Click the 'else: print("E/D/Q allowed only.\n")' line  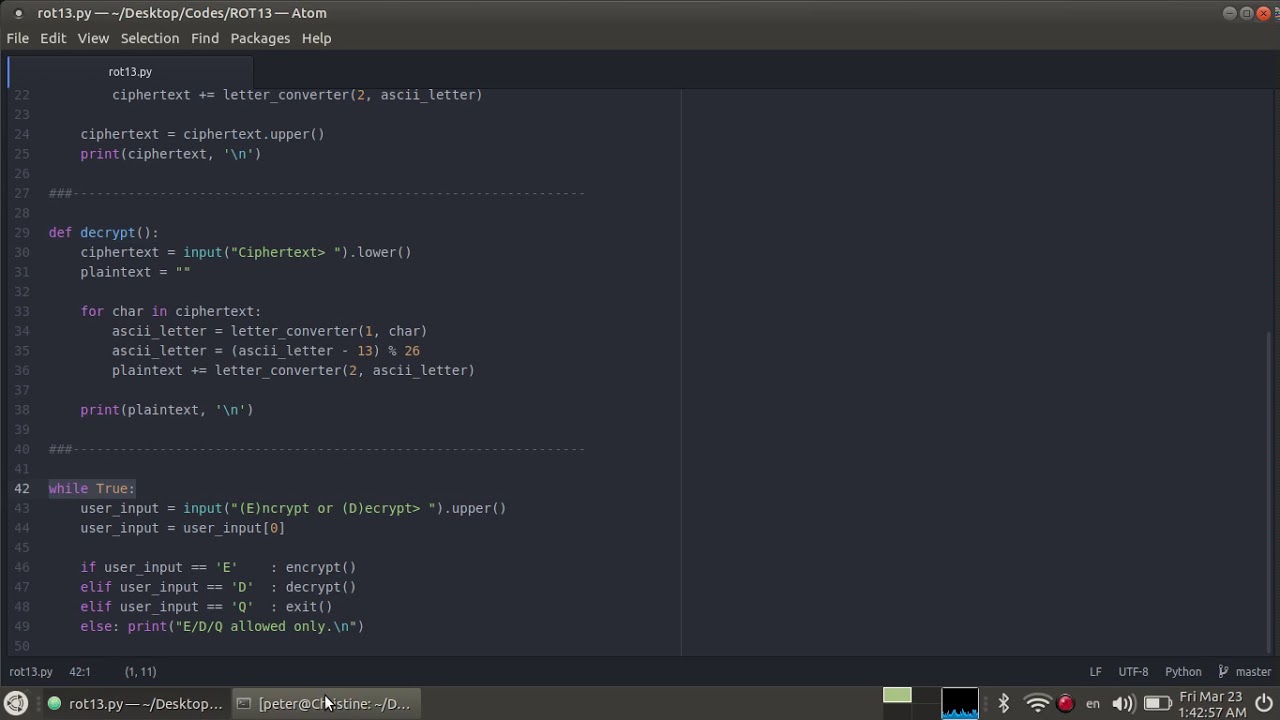tap(222, 626)
